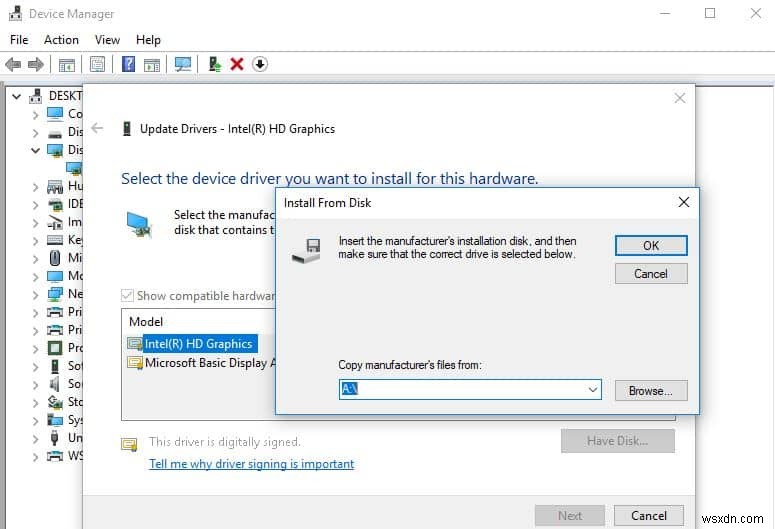This screenshot has width=775, height=529.
Task: Click the Sound controllers speaker icon
Action: pyautogui.click(x=55, y=384)
